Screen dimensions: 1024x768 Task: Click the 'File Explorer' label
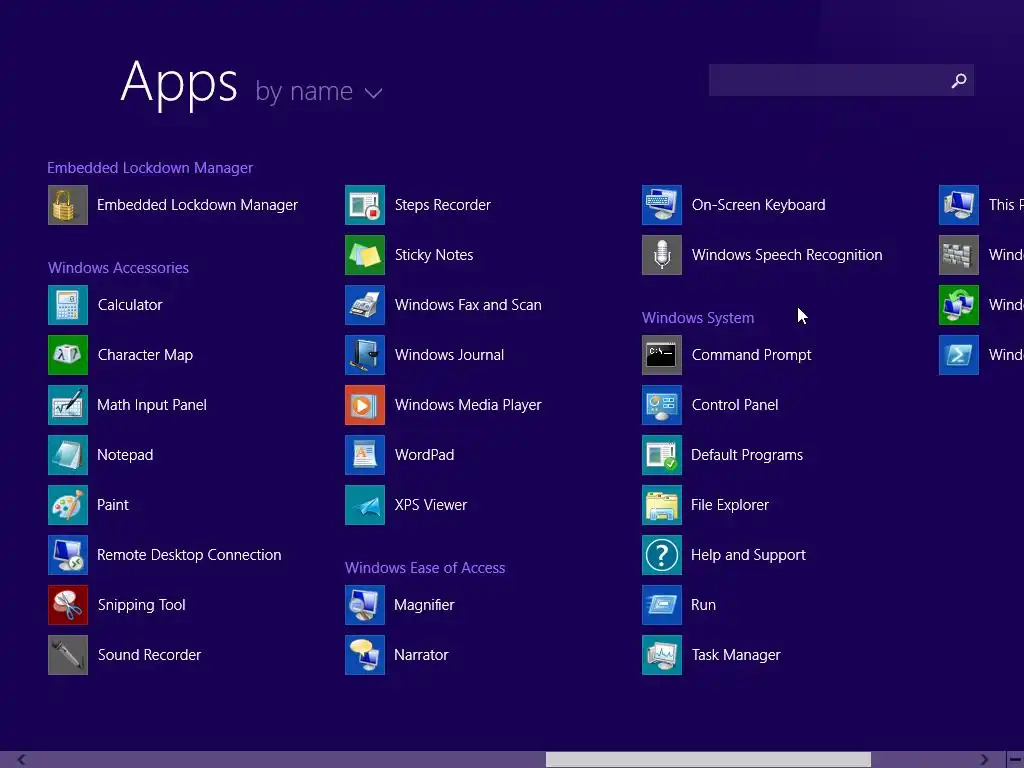pos(729,505)
